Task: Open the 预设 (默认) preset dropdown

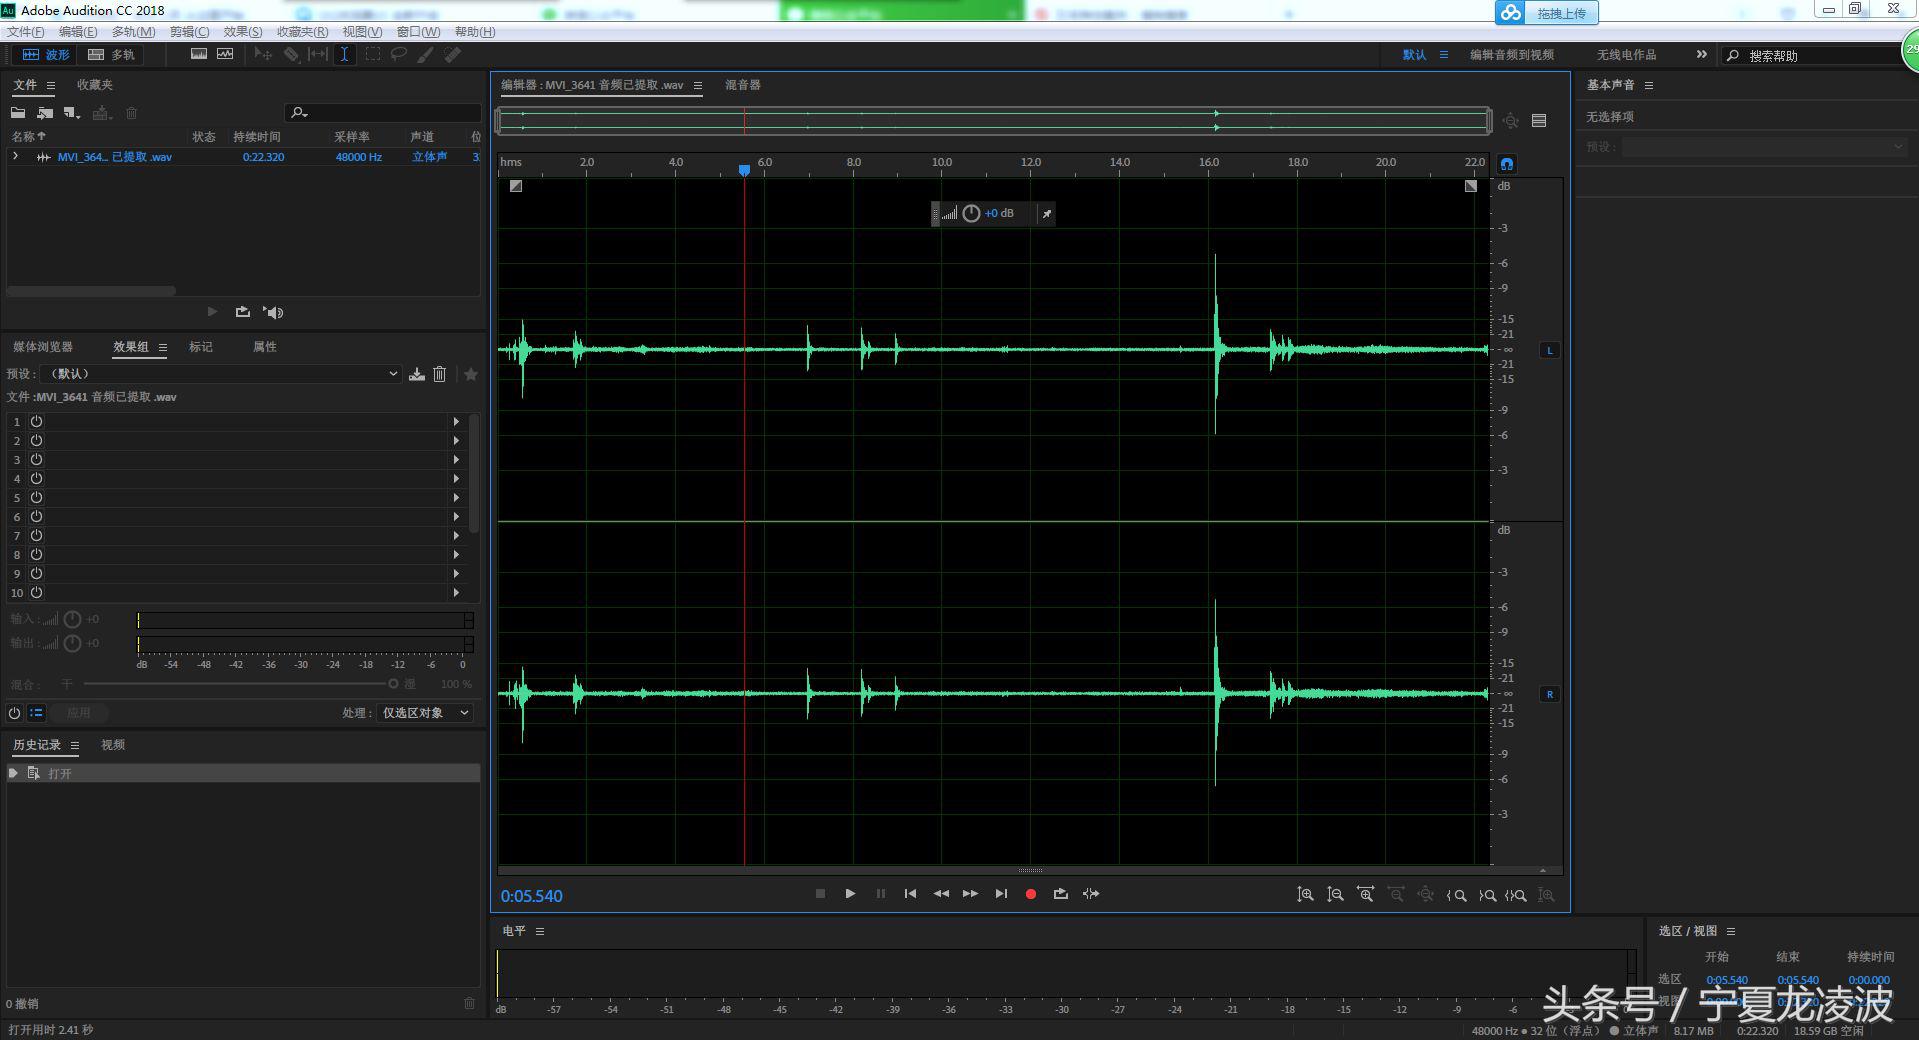Action: 222,374
